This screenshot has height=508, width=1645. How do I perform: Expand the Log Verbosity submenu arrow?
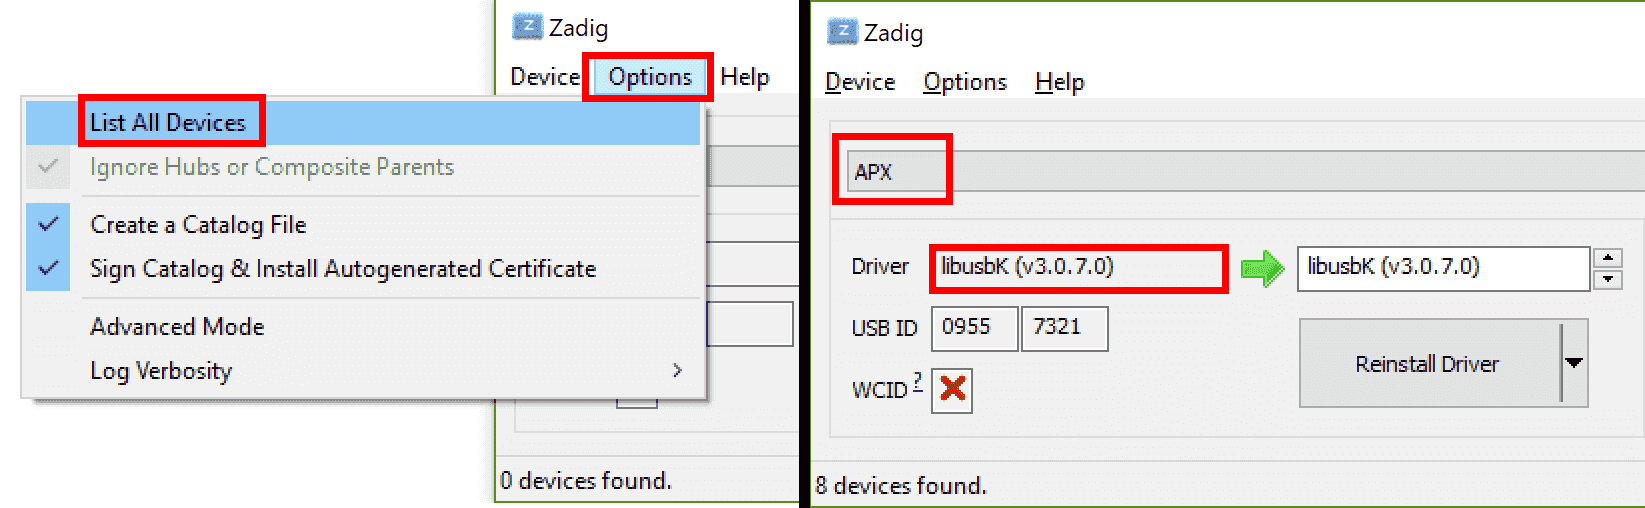tap(677, 371)
